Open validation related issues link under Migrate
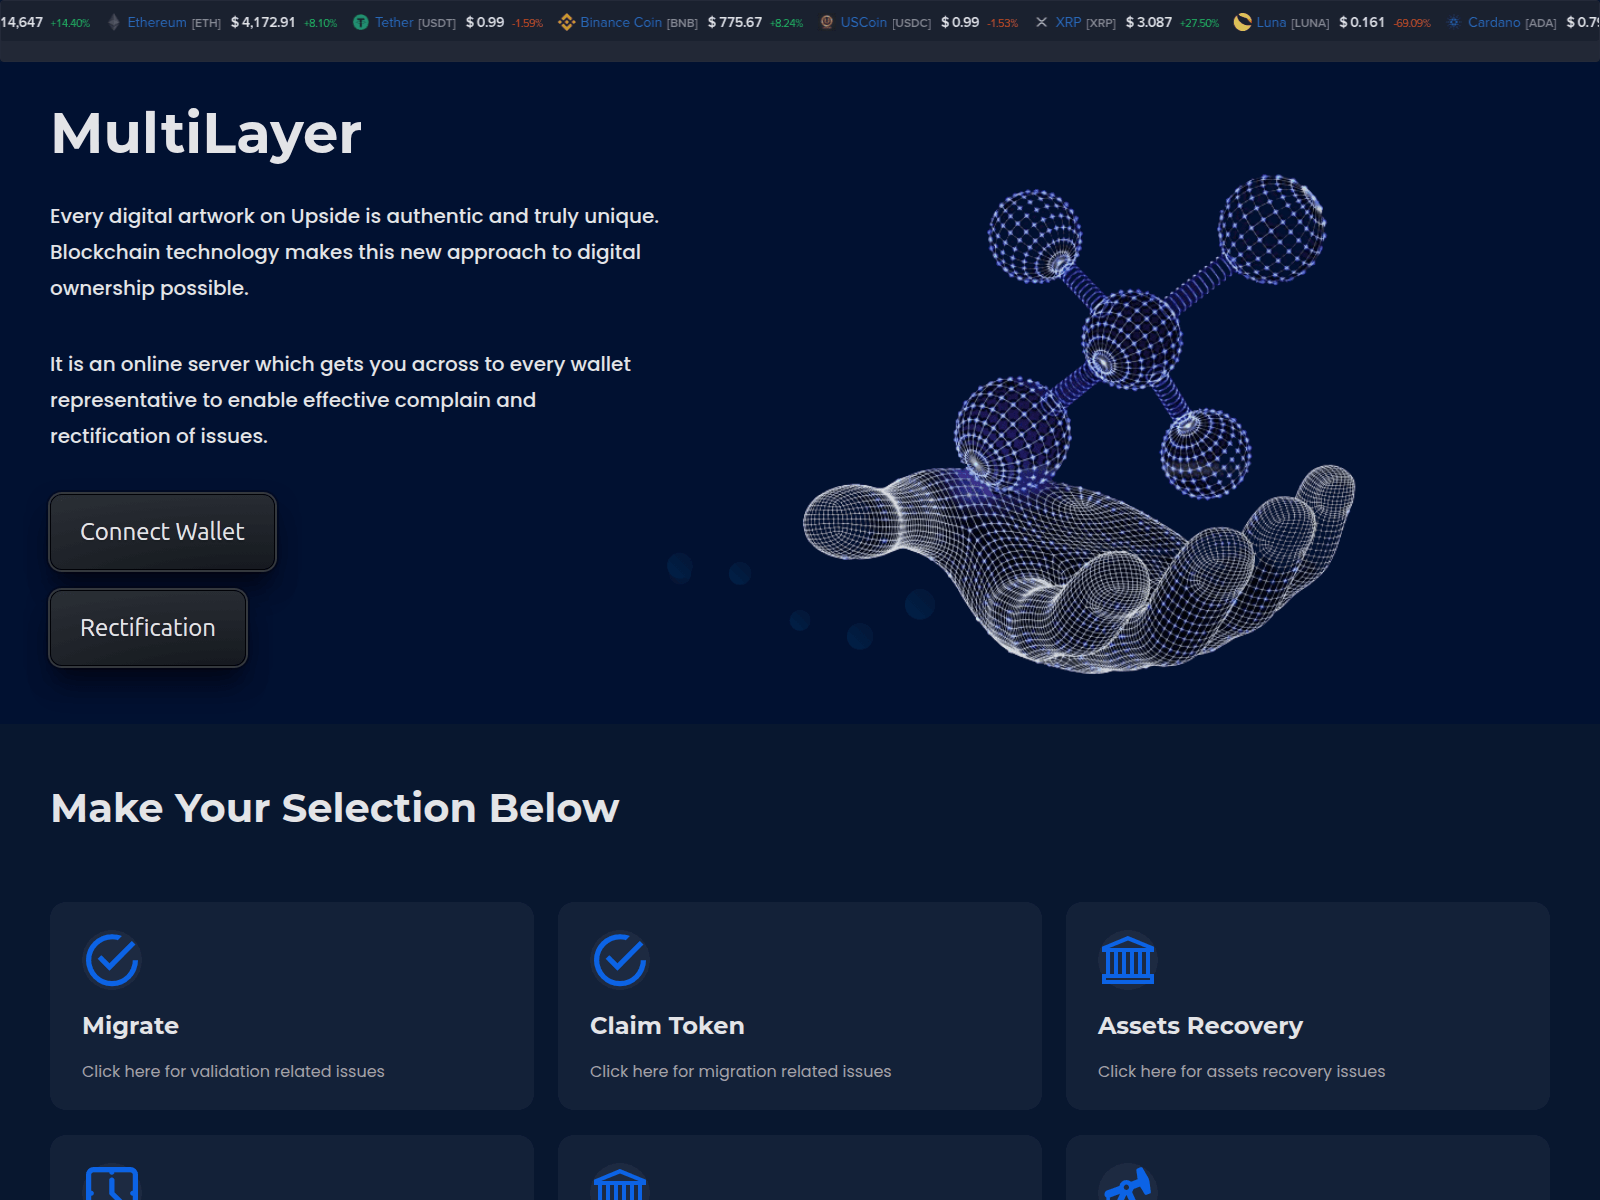 (233, 1071)
